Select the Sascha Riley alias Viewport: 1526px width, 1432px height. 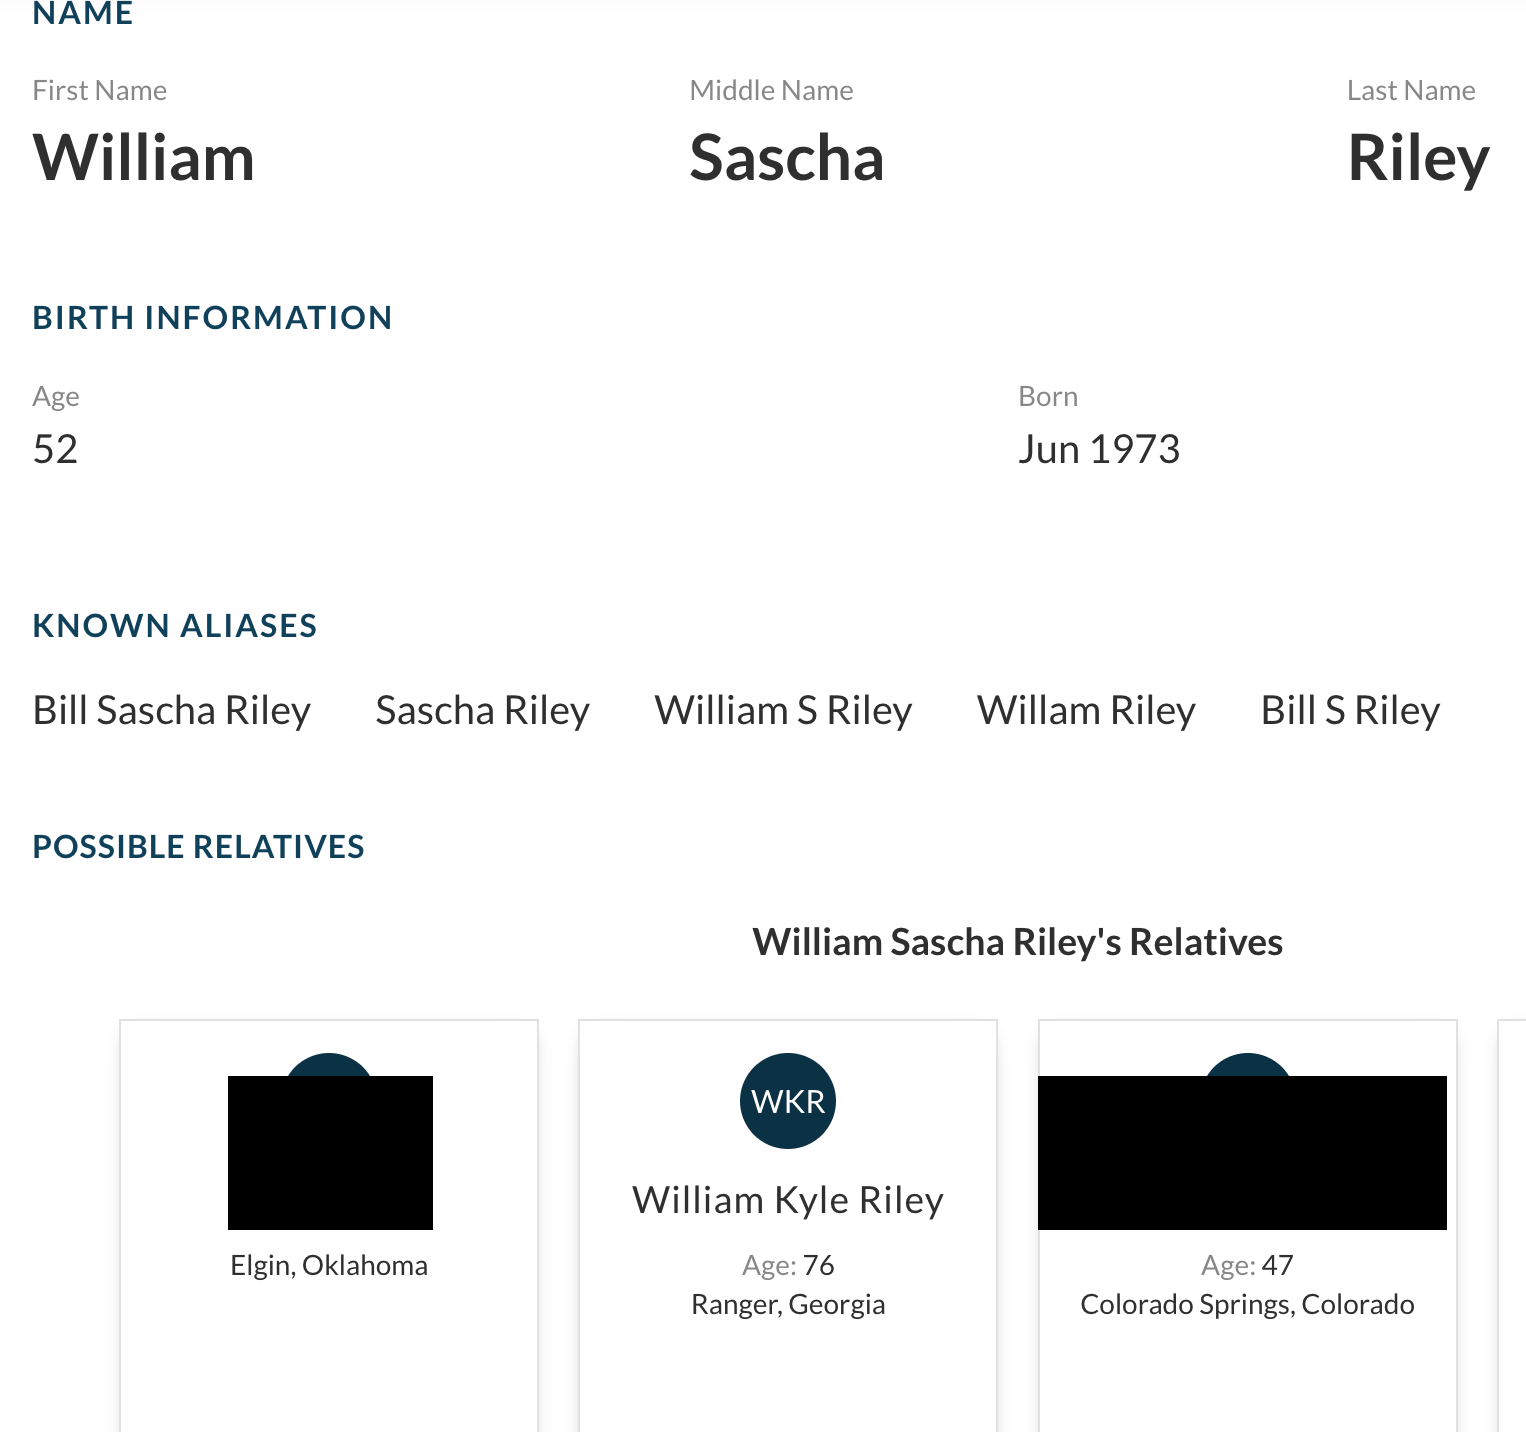pyautogui.click(x=482, y=711)
